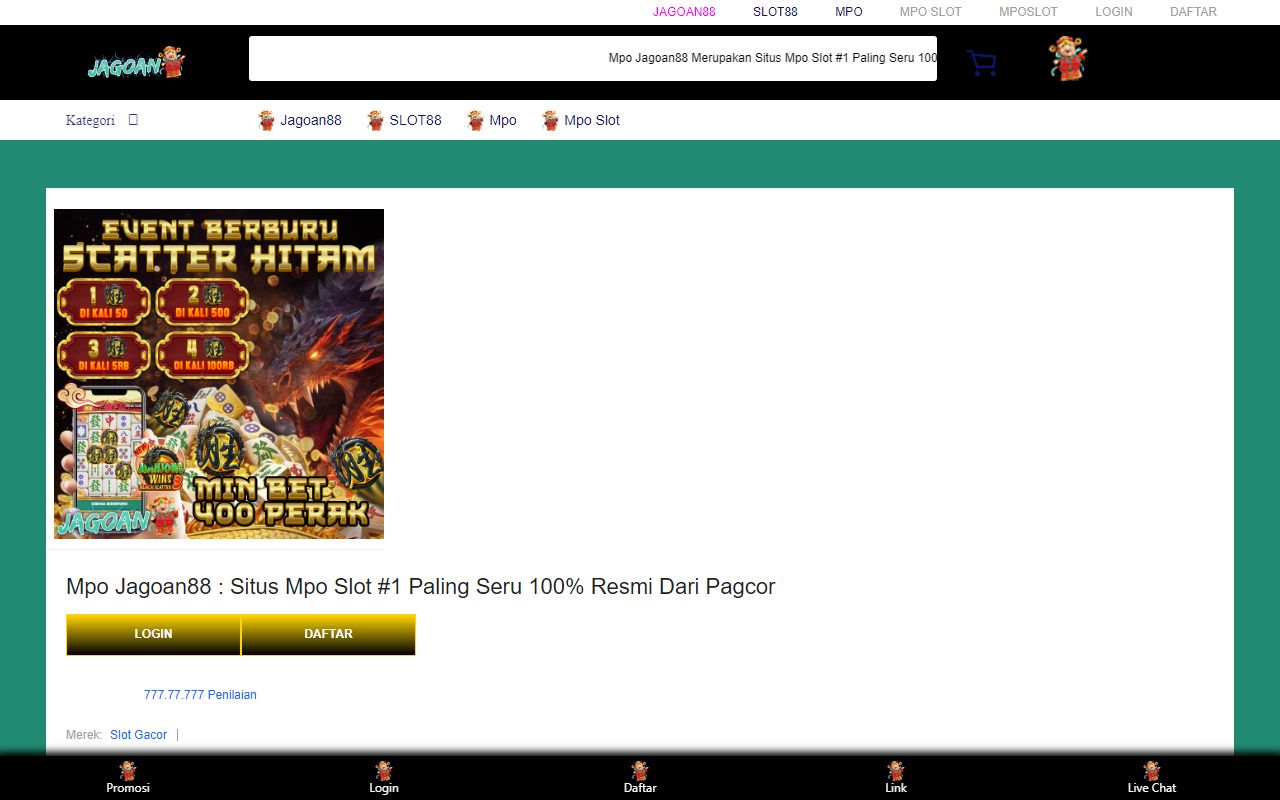Click DAFTAR in top navigation
Image resolution: width=1280 pixels, height=800 pixels.
1193,12
